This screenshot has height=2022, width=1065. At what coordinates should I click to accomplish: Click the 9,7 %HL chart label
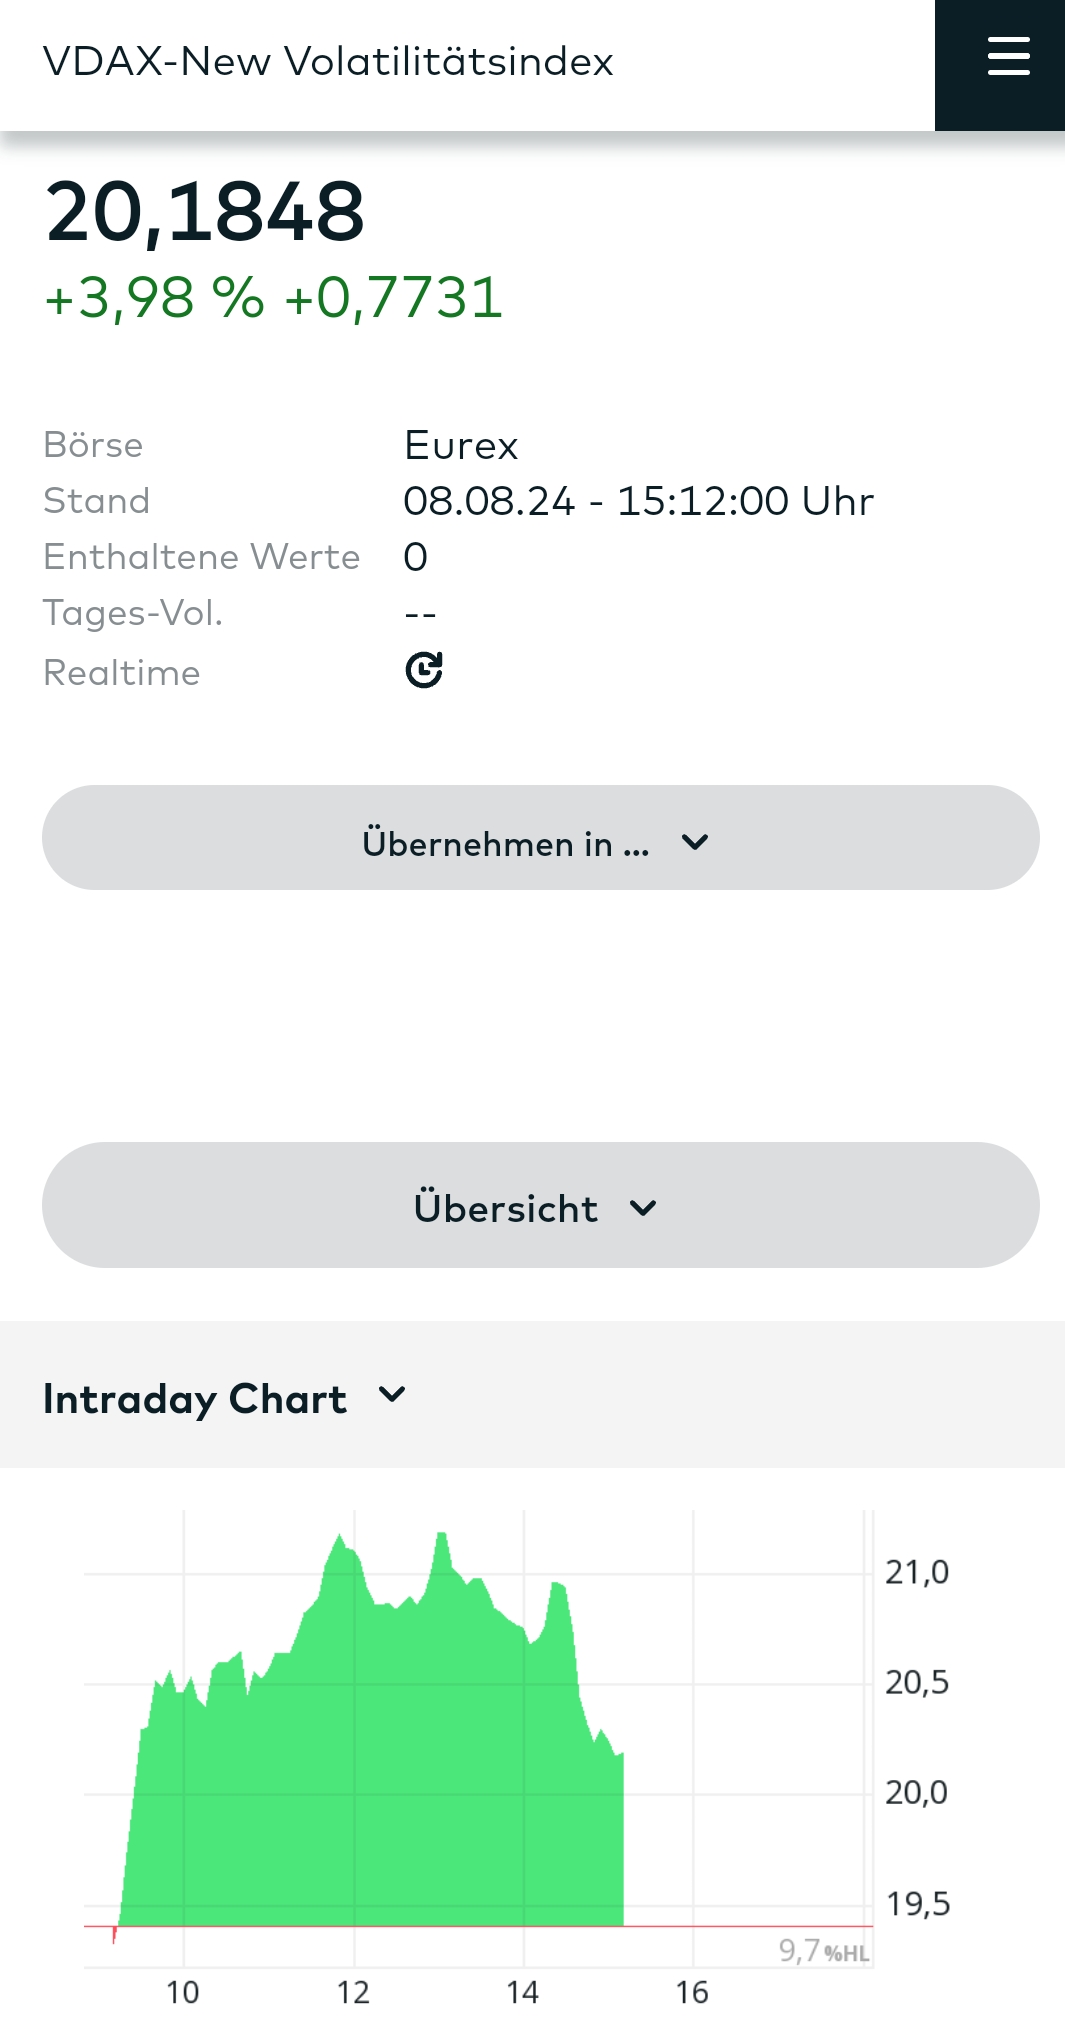click(823, 1951)
